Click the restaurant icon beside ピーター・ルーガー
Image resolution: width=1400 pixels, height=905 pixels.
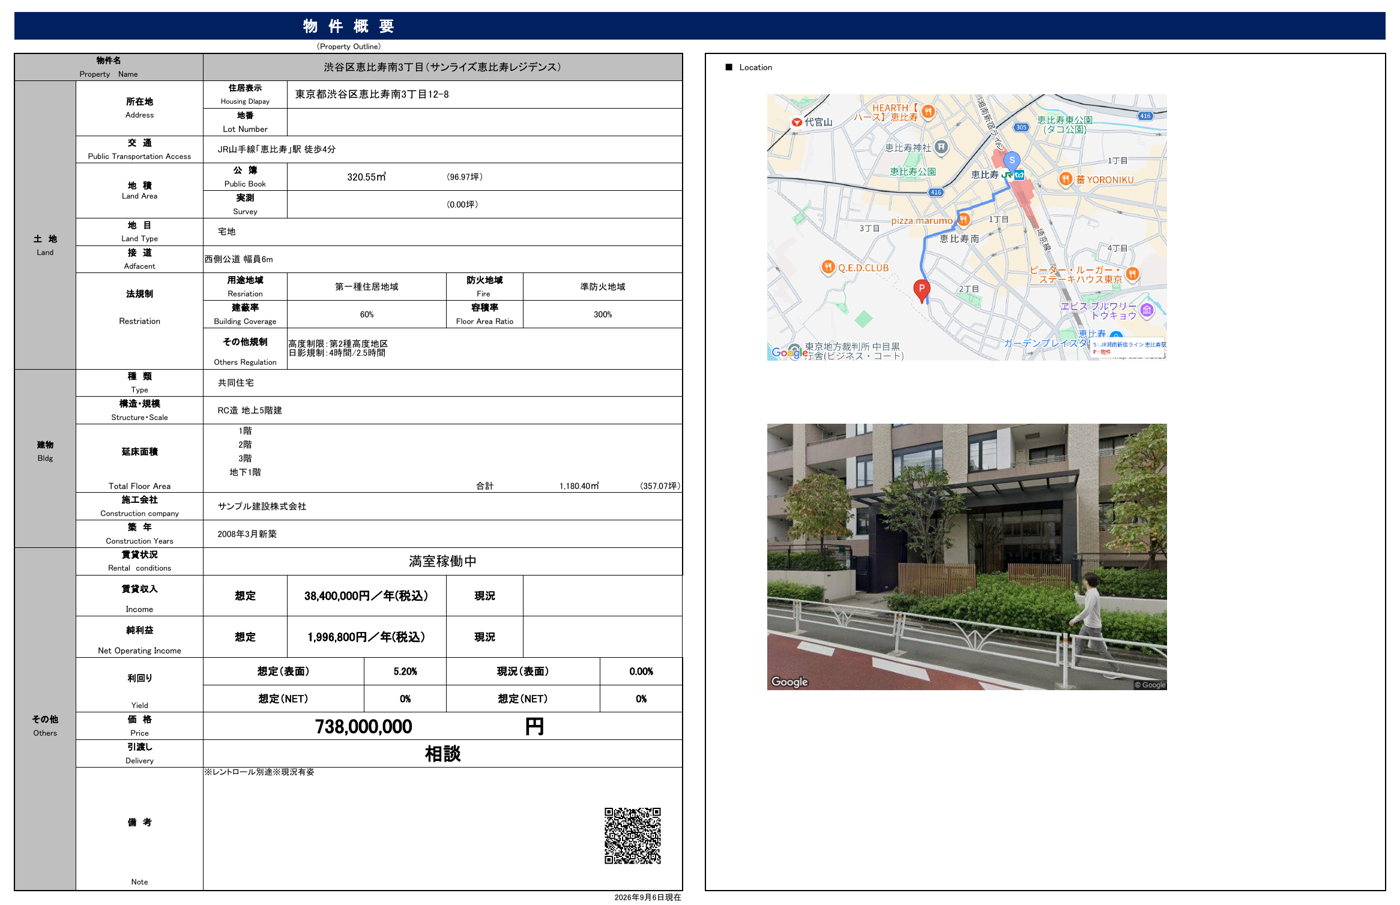1132,273
